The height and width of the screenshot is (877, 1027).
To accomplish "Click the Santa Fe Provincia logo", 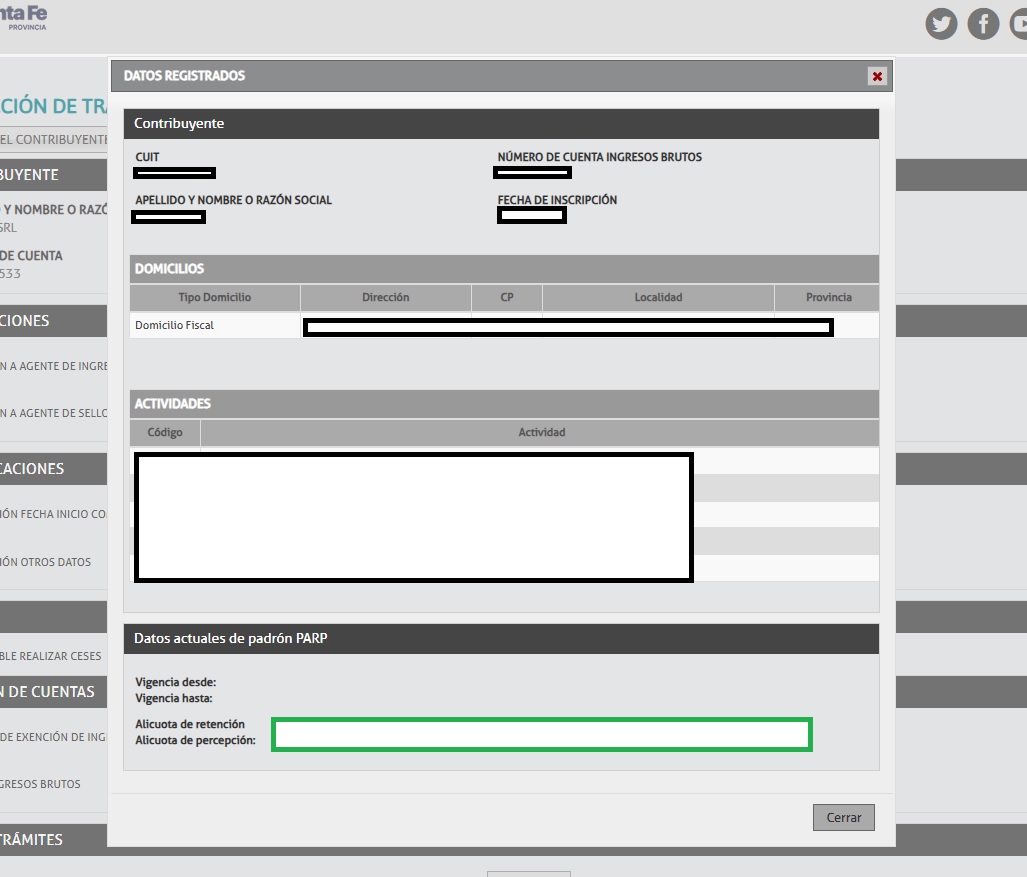I will tap(24, 17).
